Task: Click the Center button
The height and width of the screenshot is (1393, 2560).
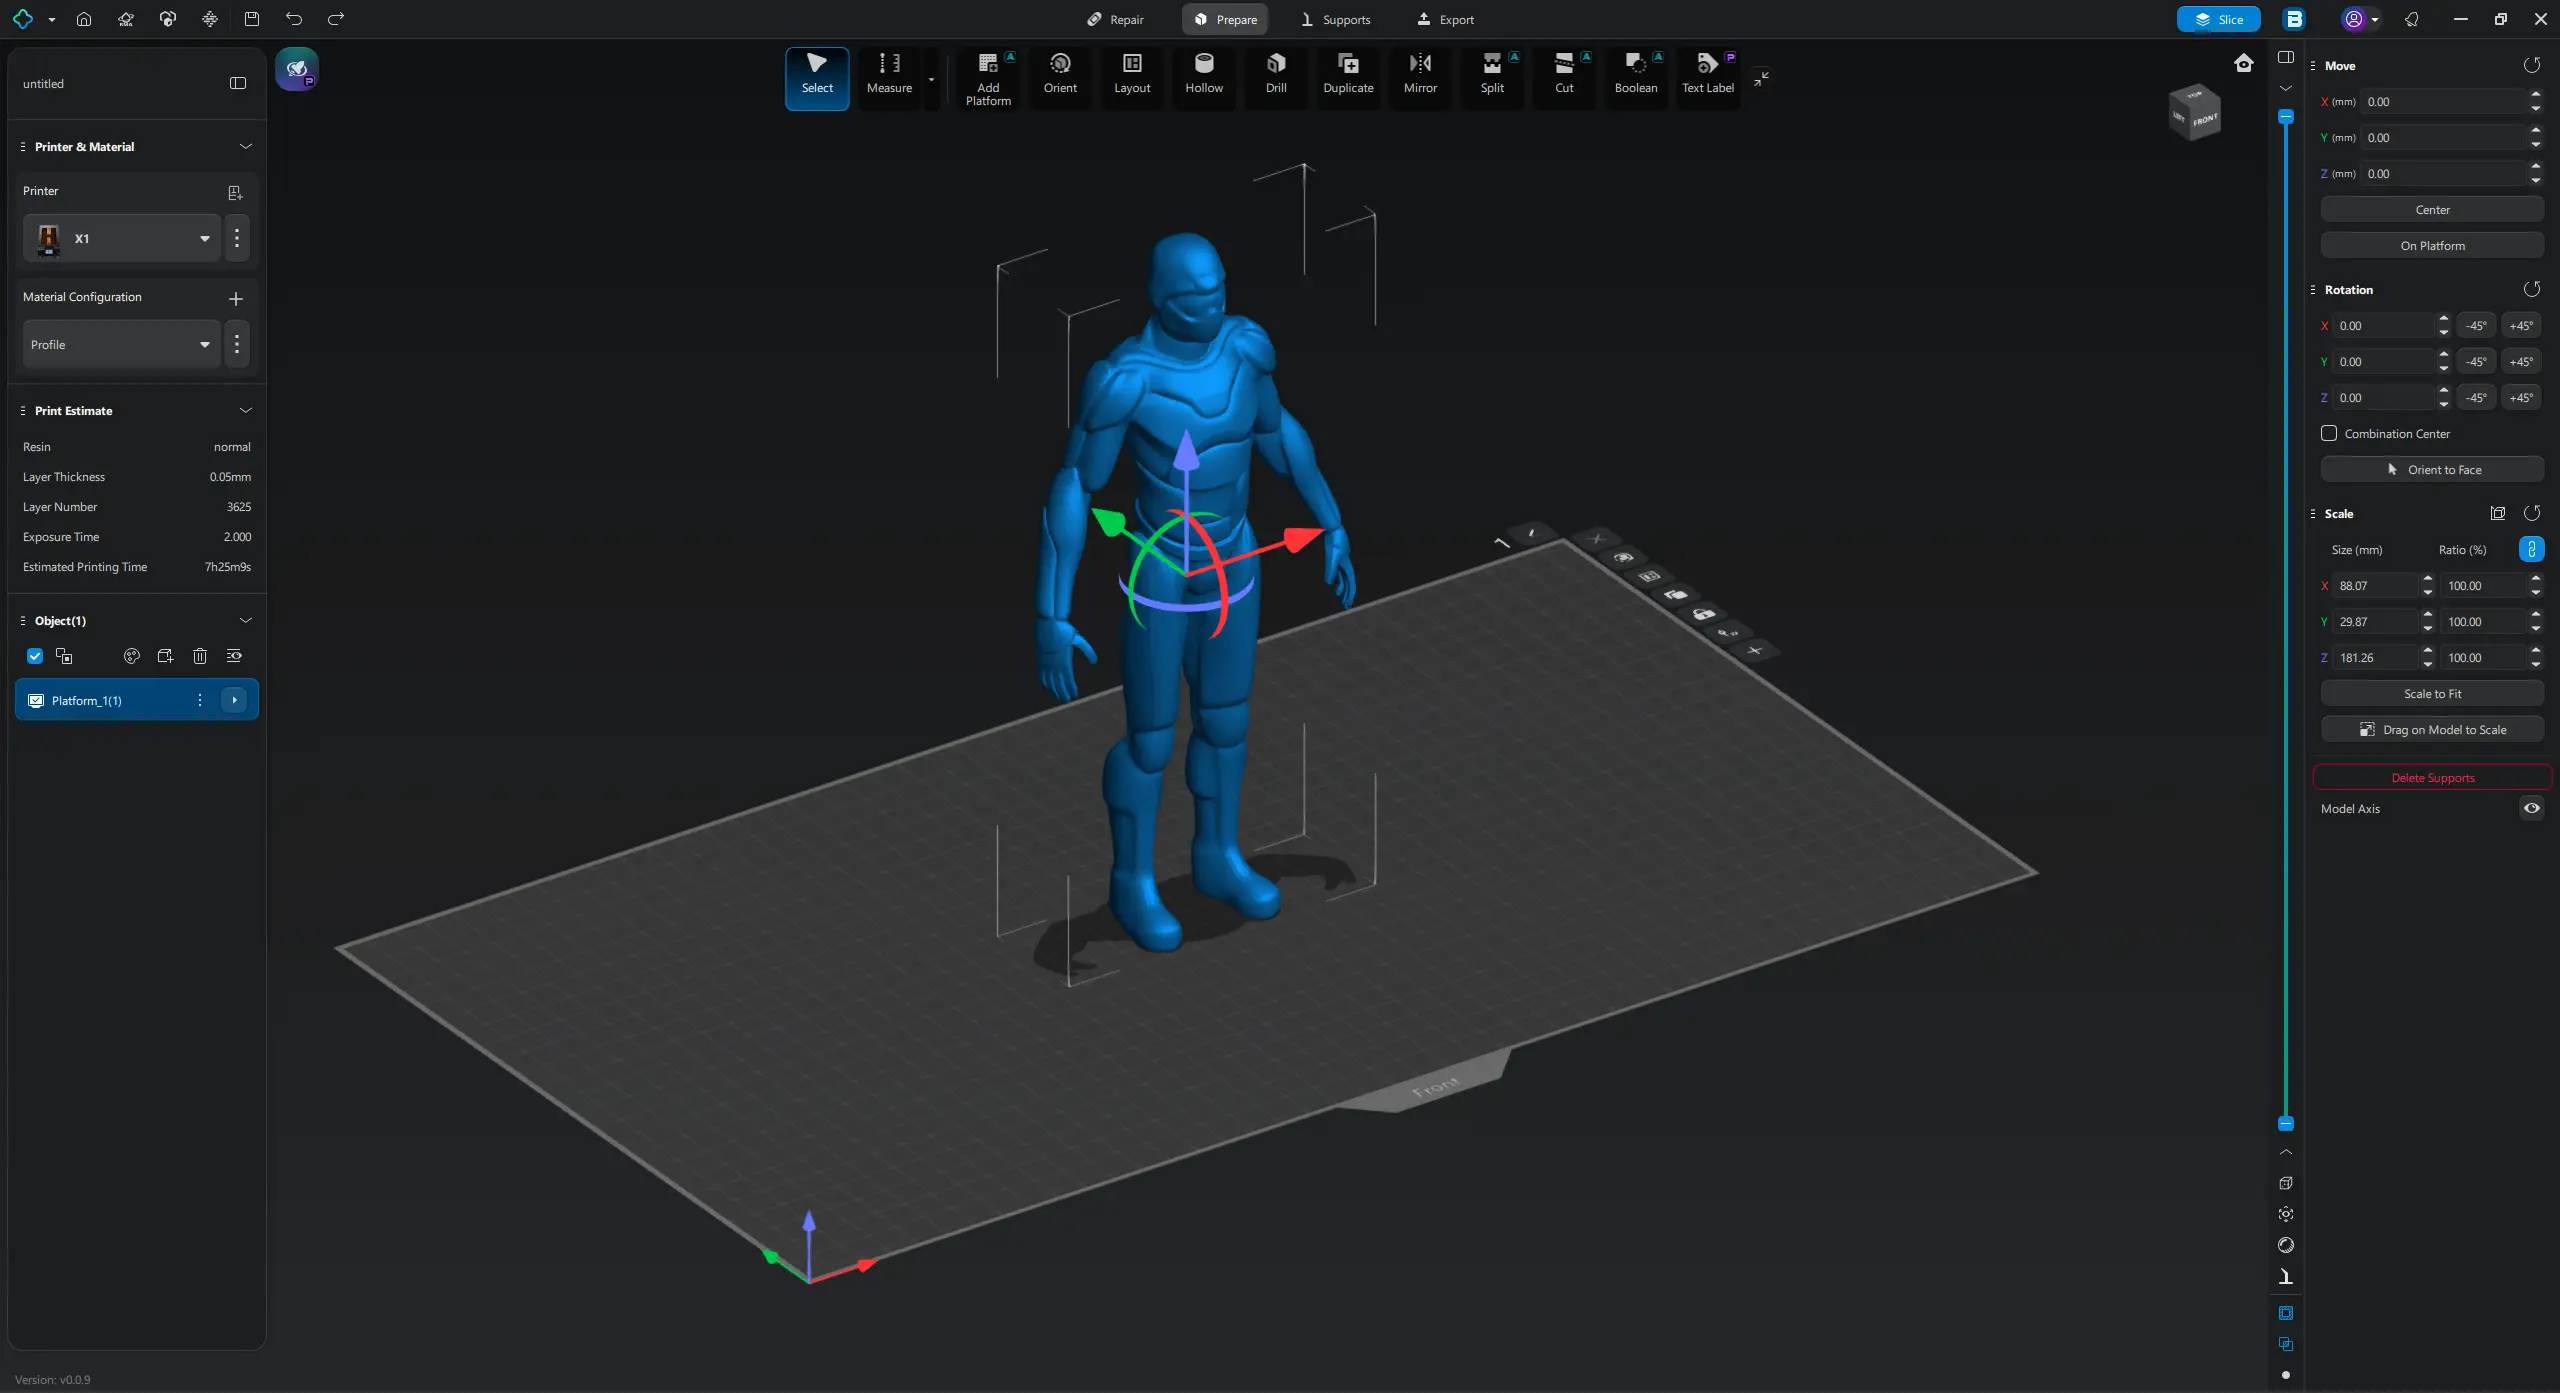Action: [2432, 209]
